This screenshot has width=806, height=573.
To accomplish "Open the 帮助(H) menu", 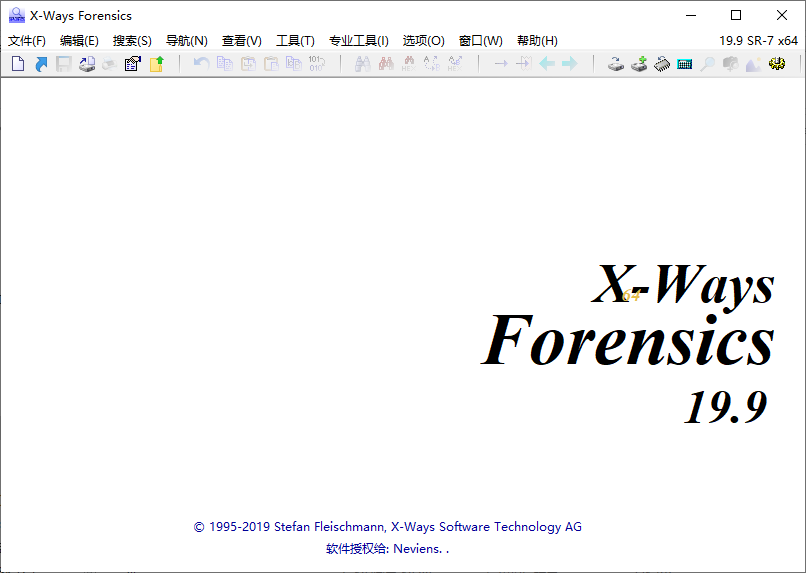I will 537,41.
